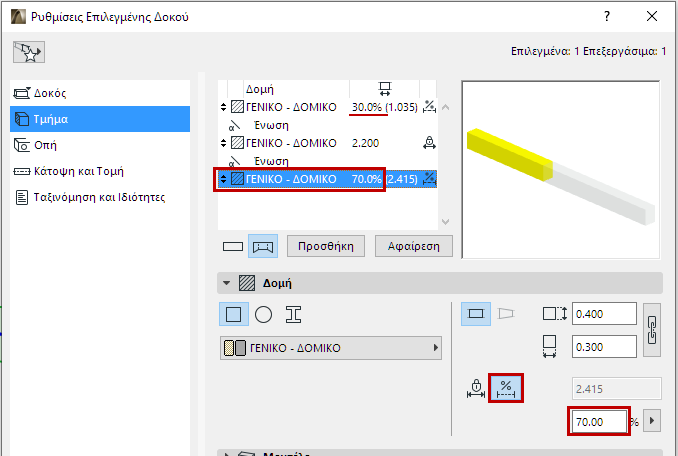Select the 70.0% ΓΕΝΙΚΟ - ΔΟΜΙΚΟ segment row
678x456 pixels.
pyautogui.click(x=328, y=179)
